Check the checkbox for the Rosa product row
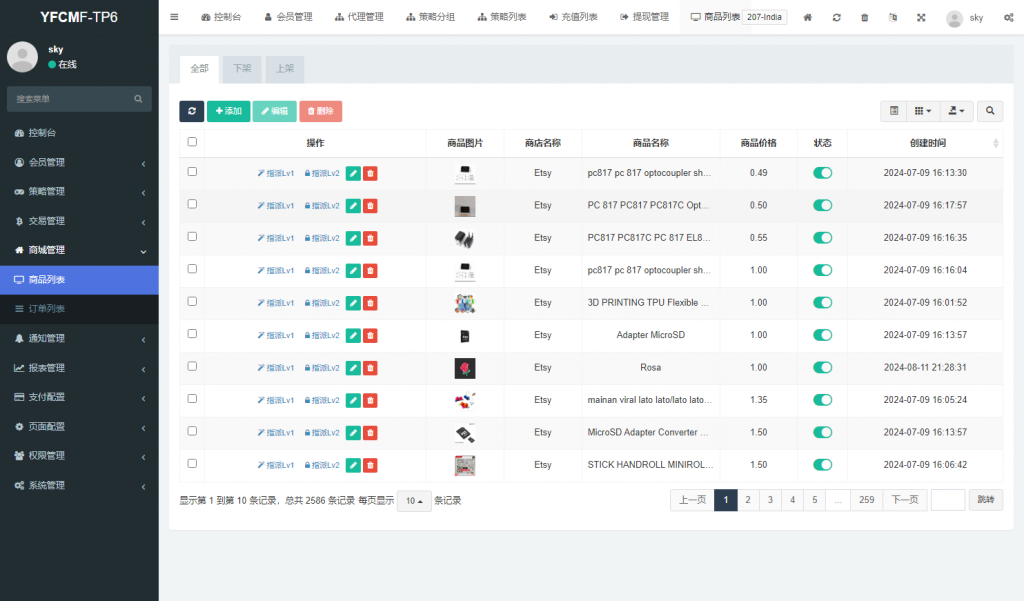This screenshot has height=601, width=1024. [x=192, y=367]
